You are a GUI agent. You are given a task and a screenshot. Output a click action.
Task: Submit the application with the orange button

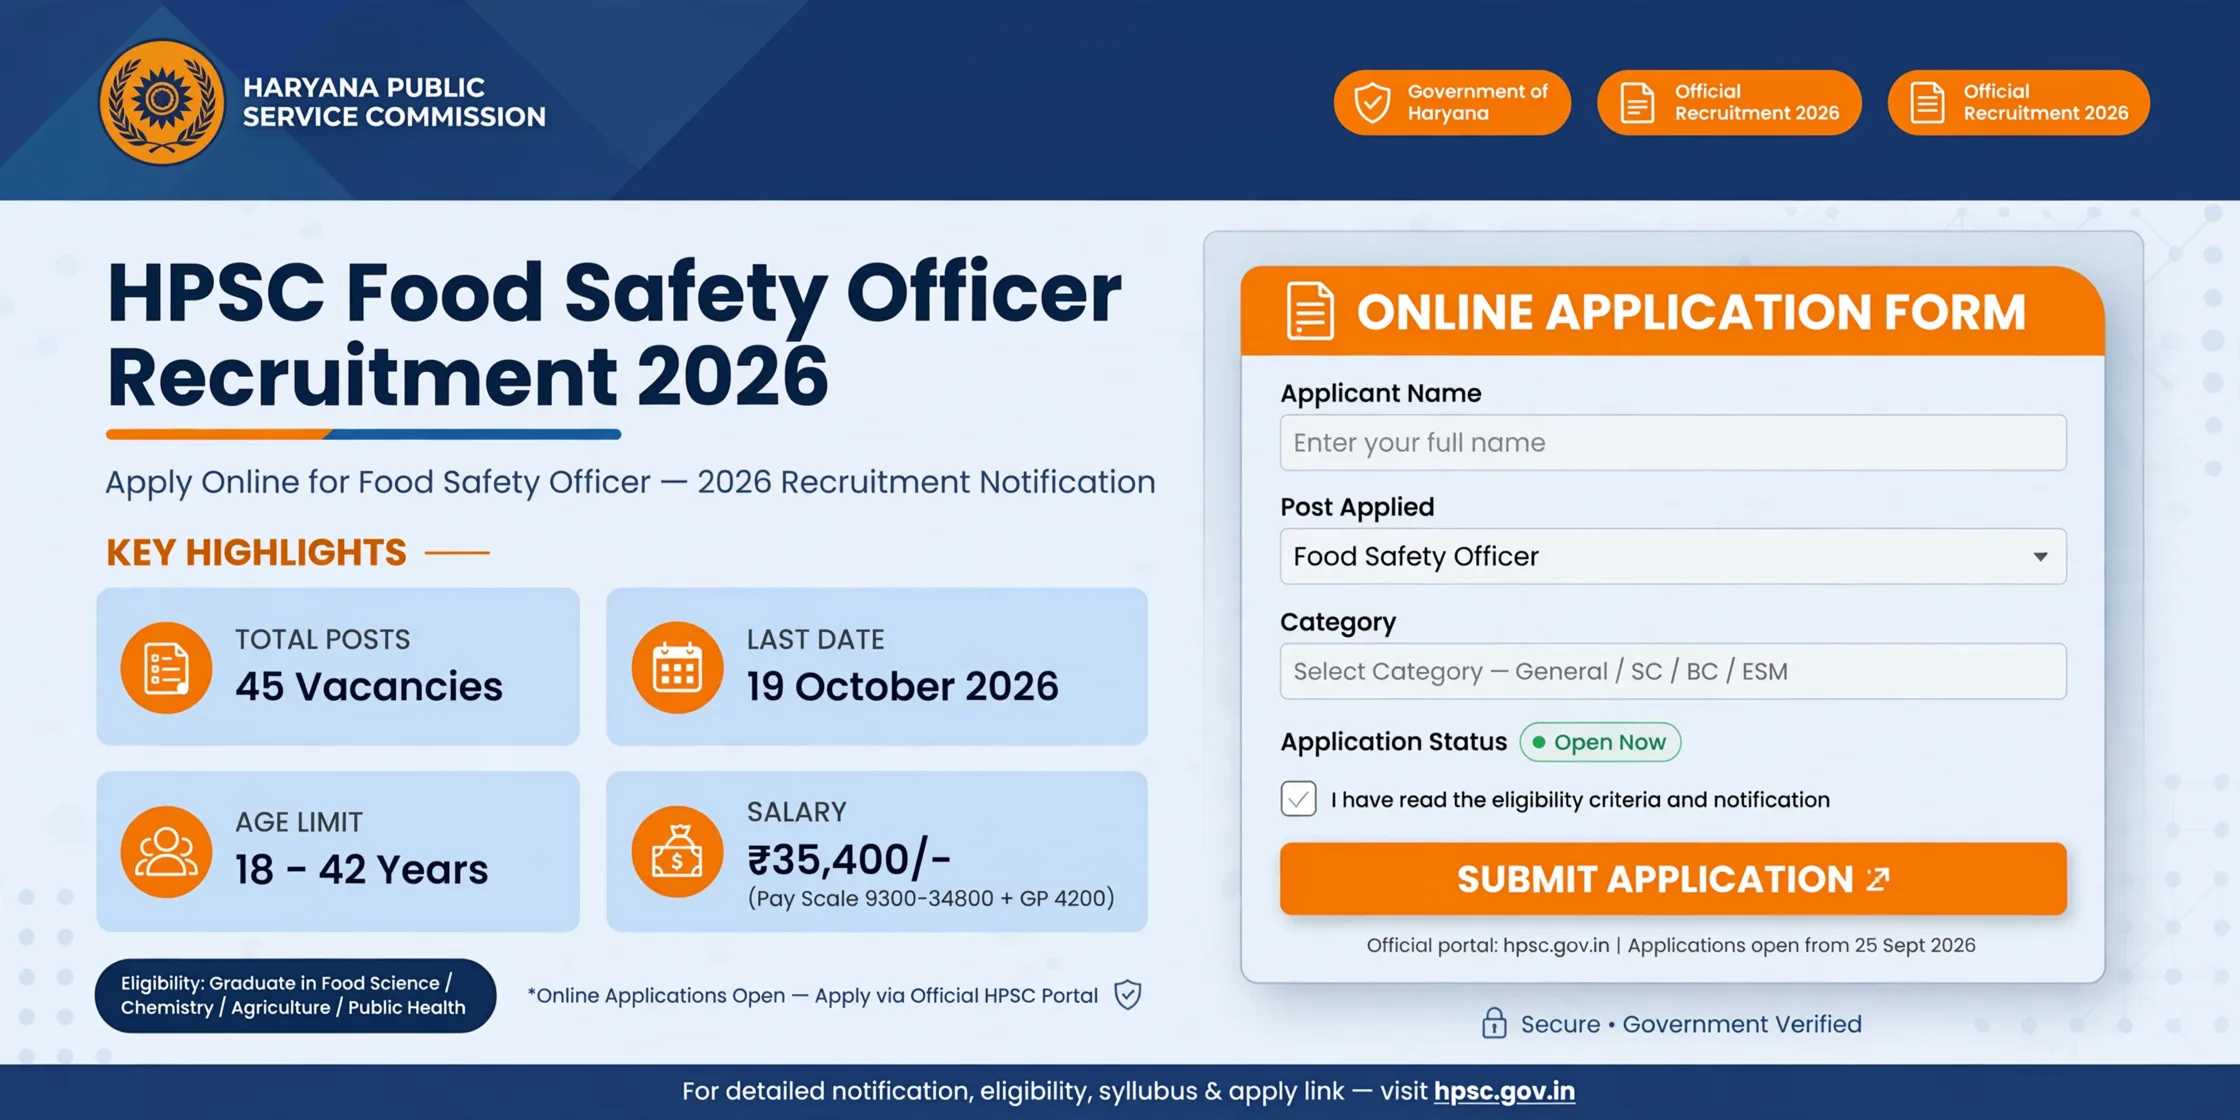[1673, 879]
